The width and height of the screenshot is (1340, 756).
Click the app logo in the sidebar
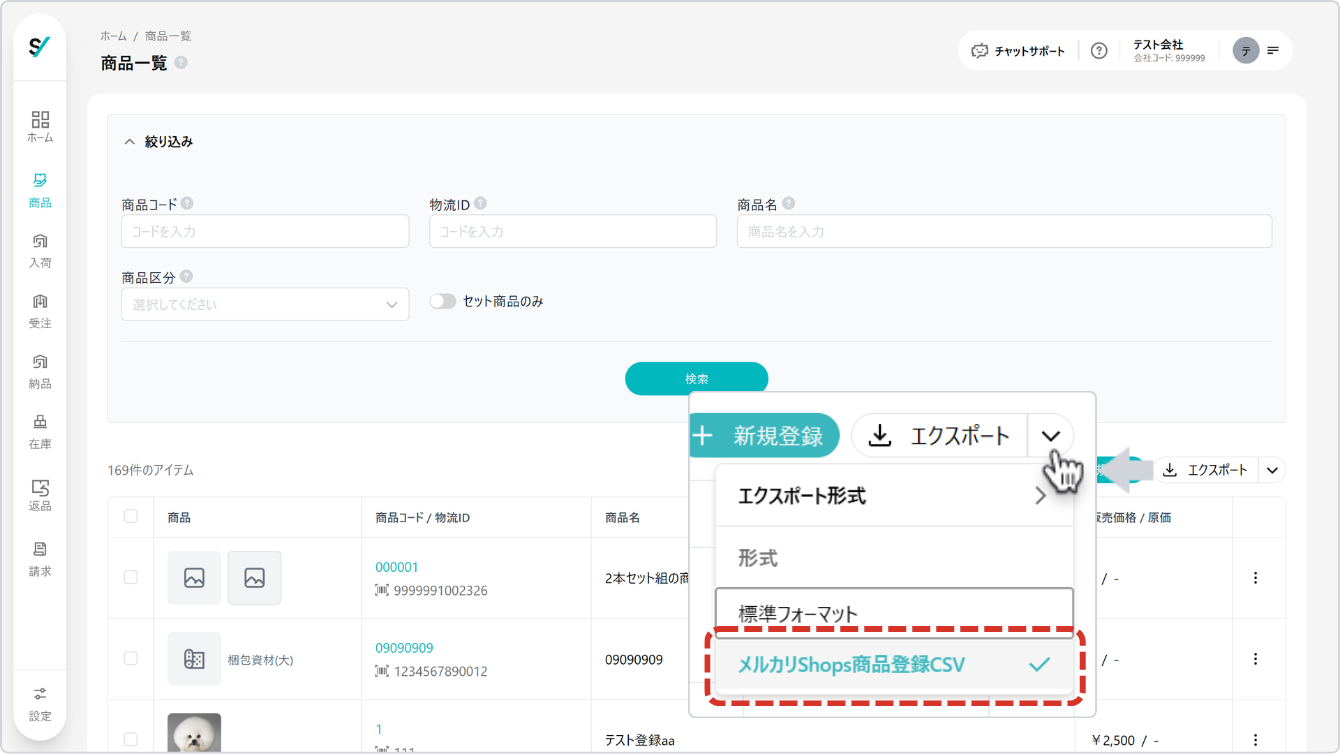click(x=40, y=47)
